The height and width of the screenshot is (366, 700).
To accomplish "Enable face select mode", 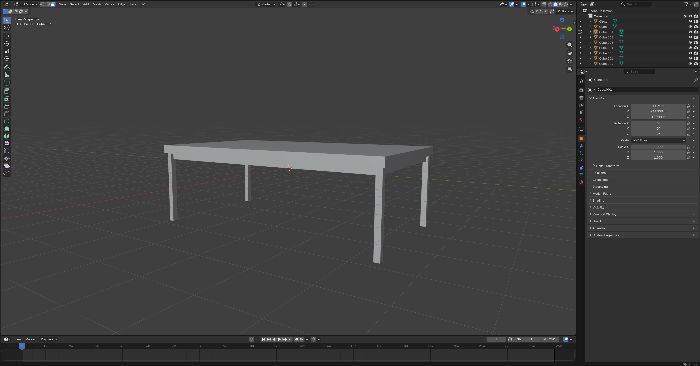I will pos(52,4).
